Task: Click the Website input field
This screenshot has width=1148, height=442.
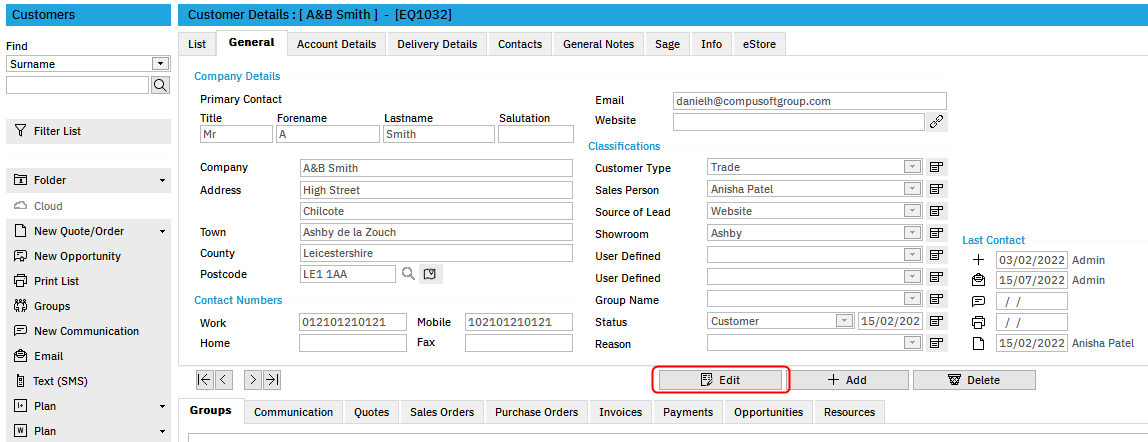Action: (799, 121)
